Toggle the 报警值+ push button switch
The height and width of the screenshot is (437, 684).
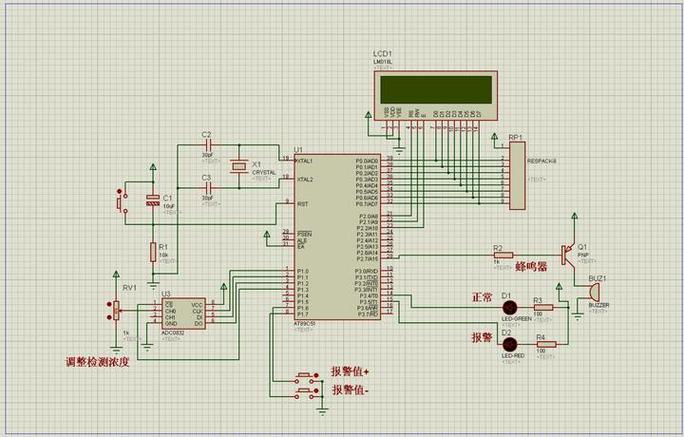click(309, 377)
